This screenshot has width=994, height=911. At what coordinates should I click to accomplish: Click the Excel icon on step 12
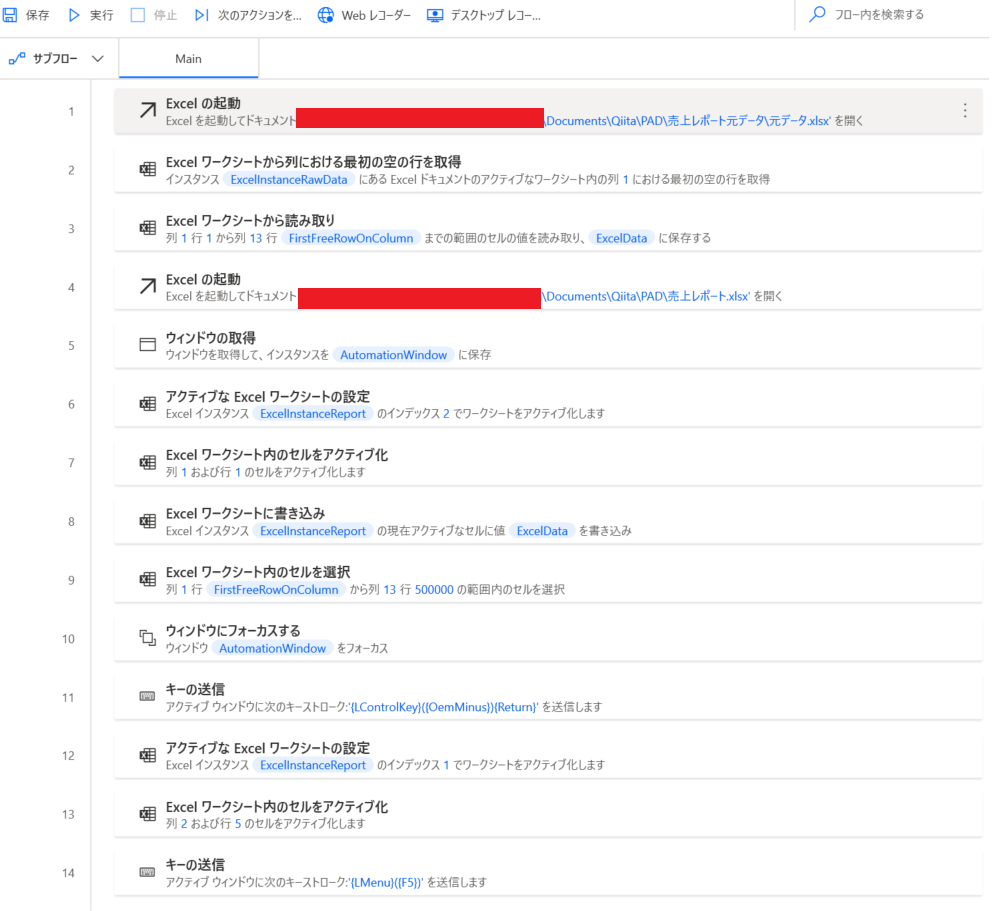click(147, 754)
